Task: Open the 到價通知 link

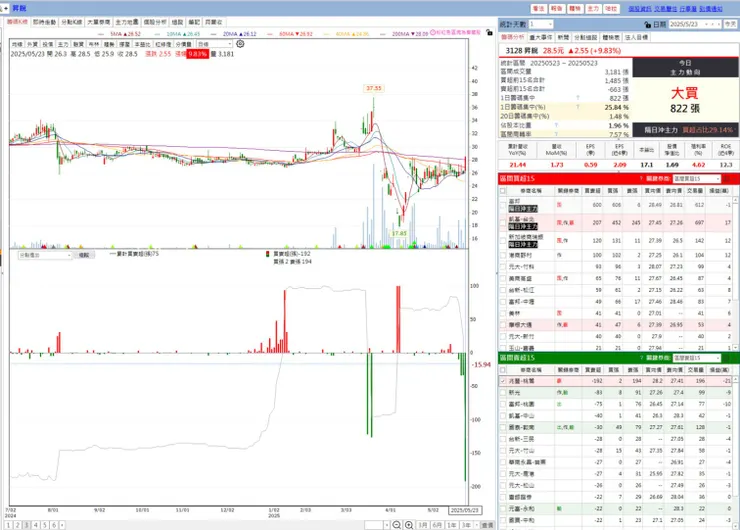Action: click(711, 8)
